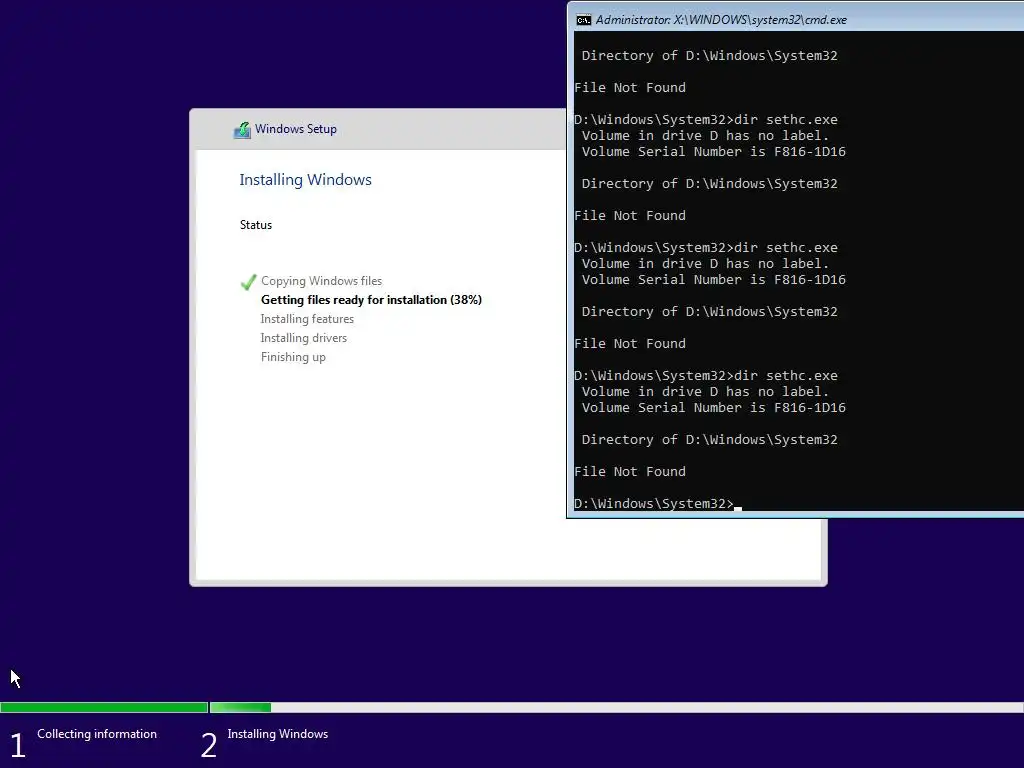Click the Installing Windows stage label at the bottom
The height and width of the screenshot is (768, 1024).
278,734
